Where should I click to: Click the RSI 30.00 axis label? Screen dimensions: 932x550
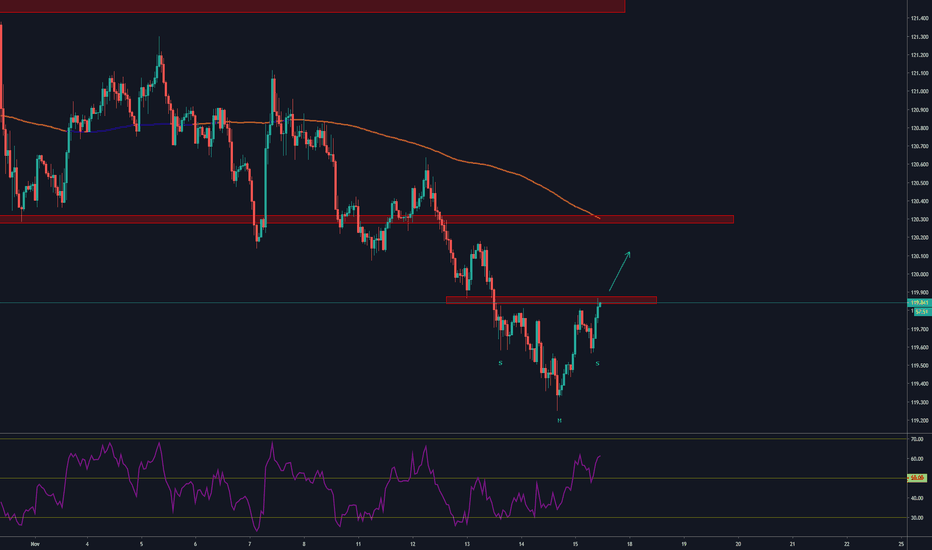(x=917, y=517)
